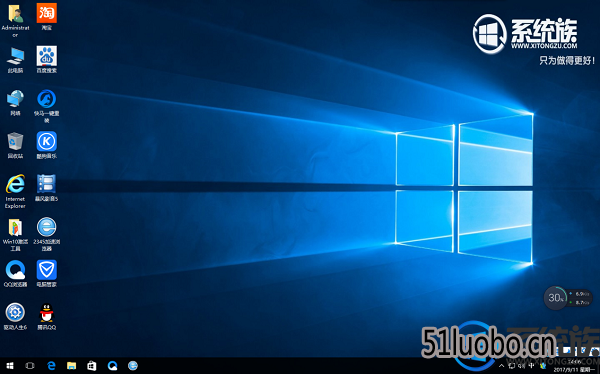The width and height of the screenshot is (600, 374).
Task: Select This PC (此电脑) desktop icon
Action: pos(15,60)
